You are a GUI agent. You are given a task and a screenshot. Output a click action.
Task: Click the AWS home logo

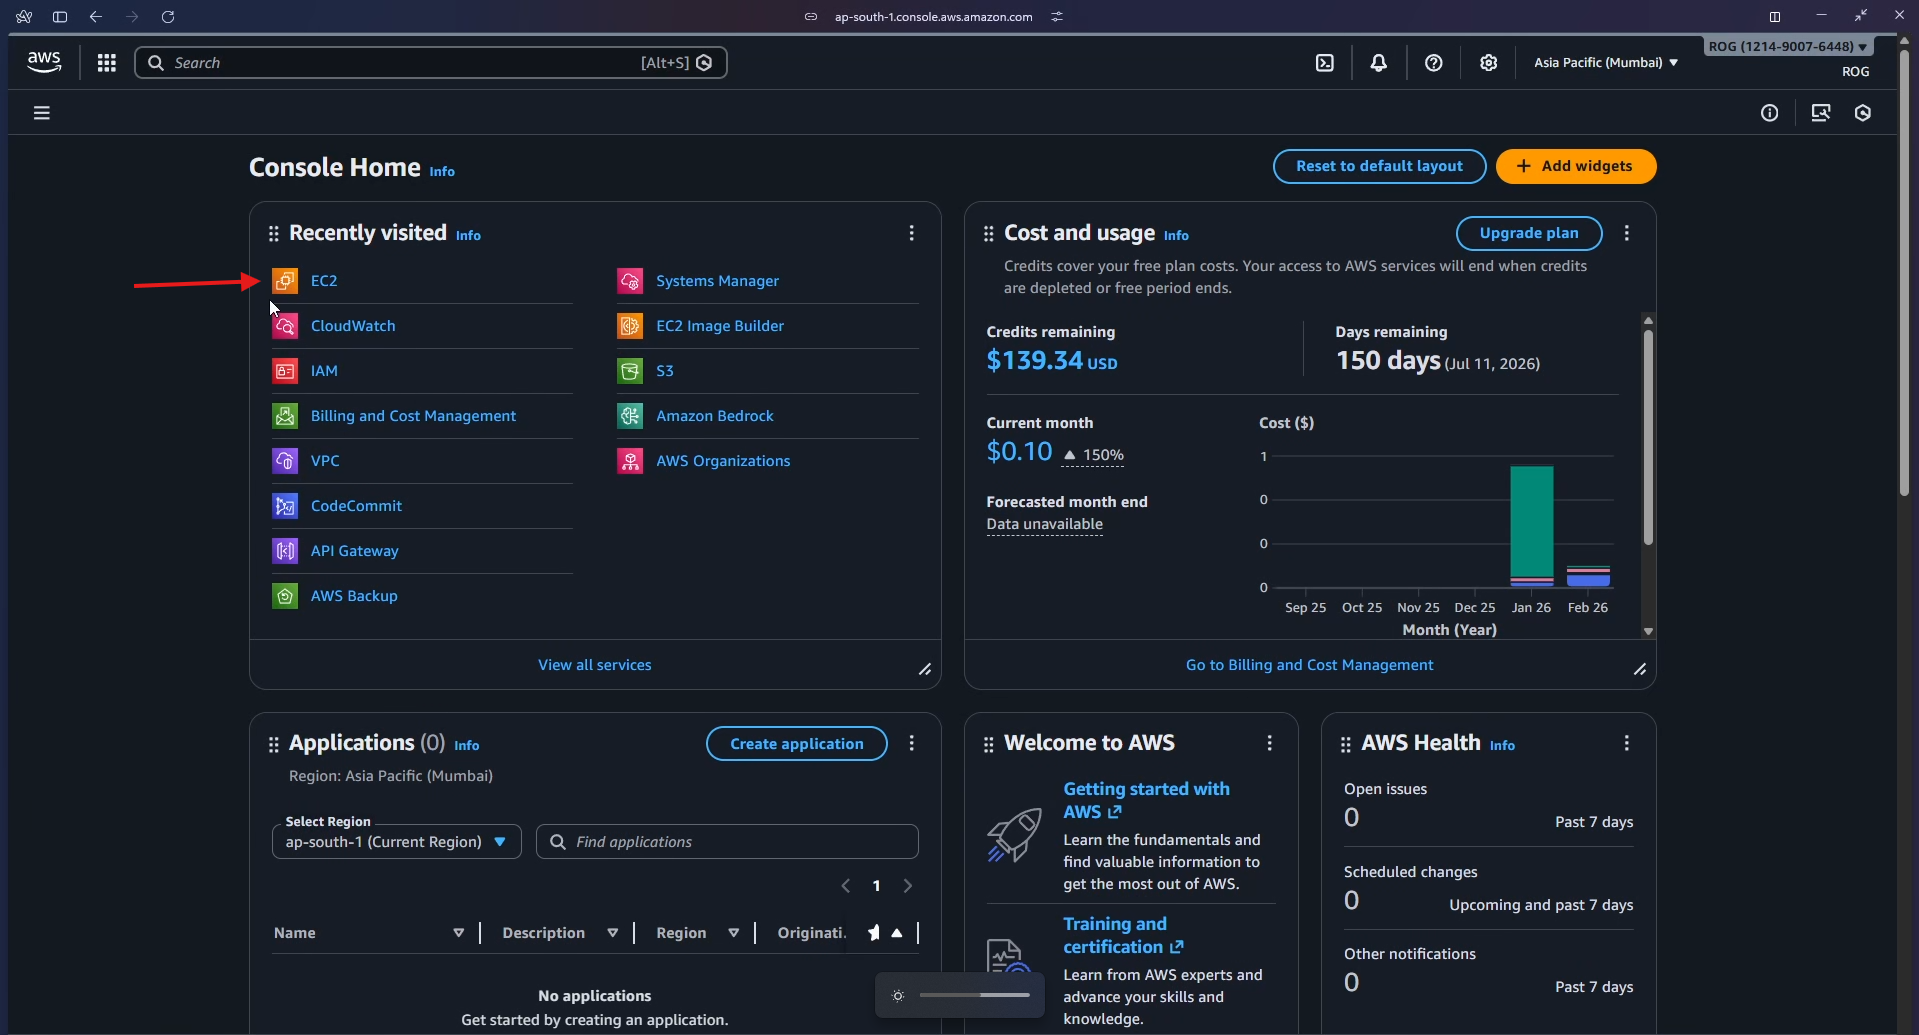tap(43, 61)
